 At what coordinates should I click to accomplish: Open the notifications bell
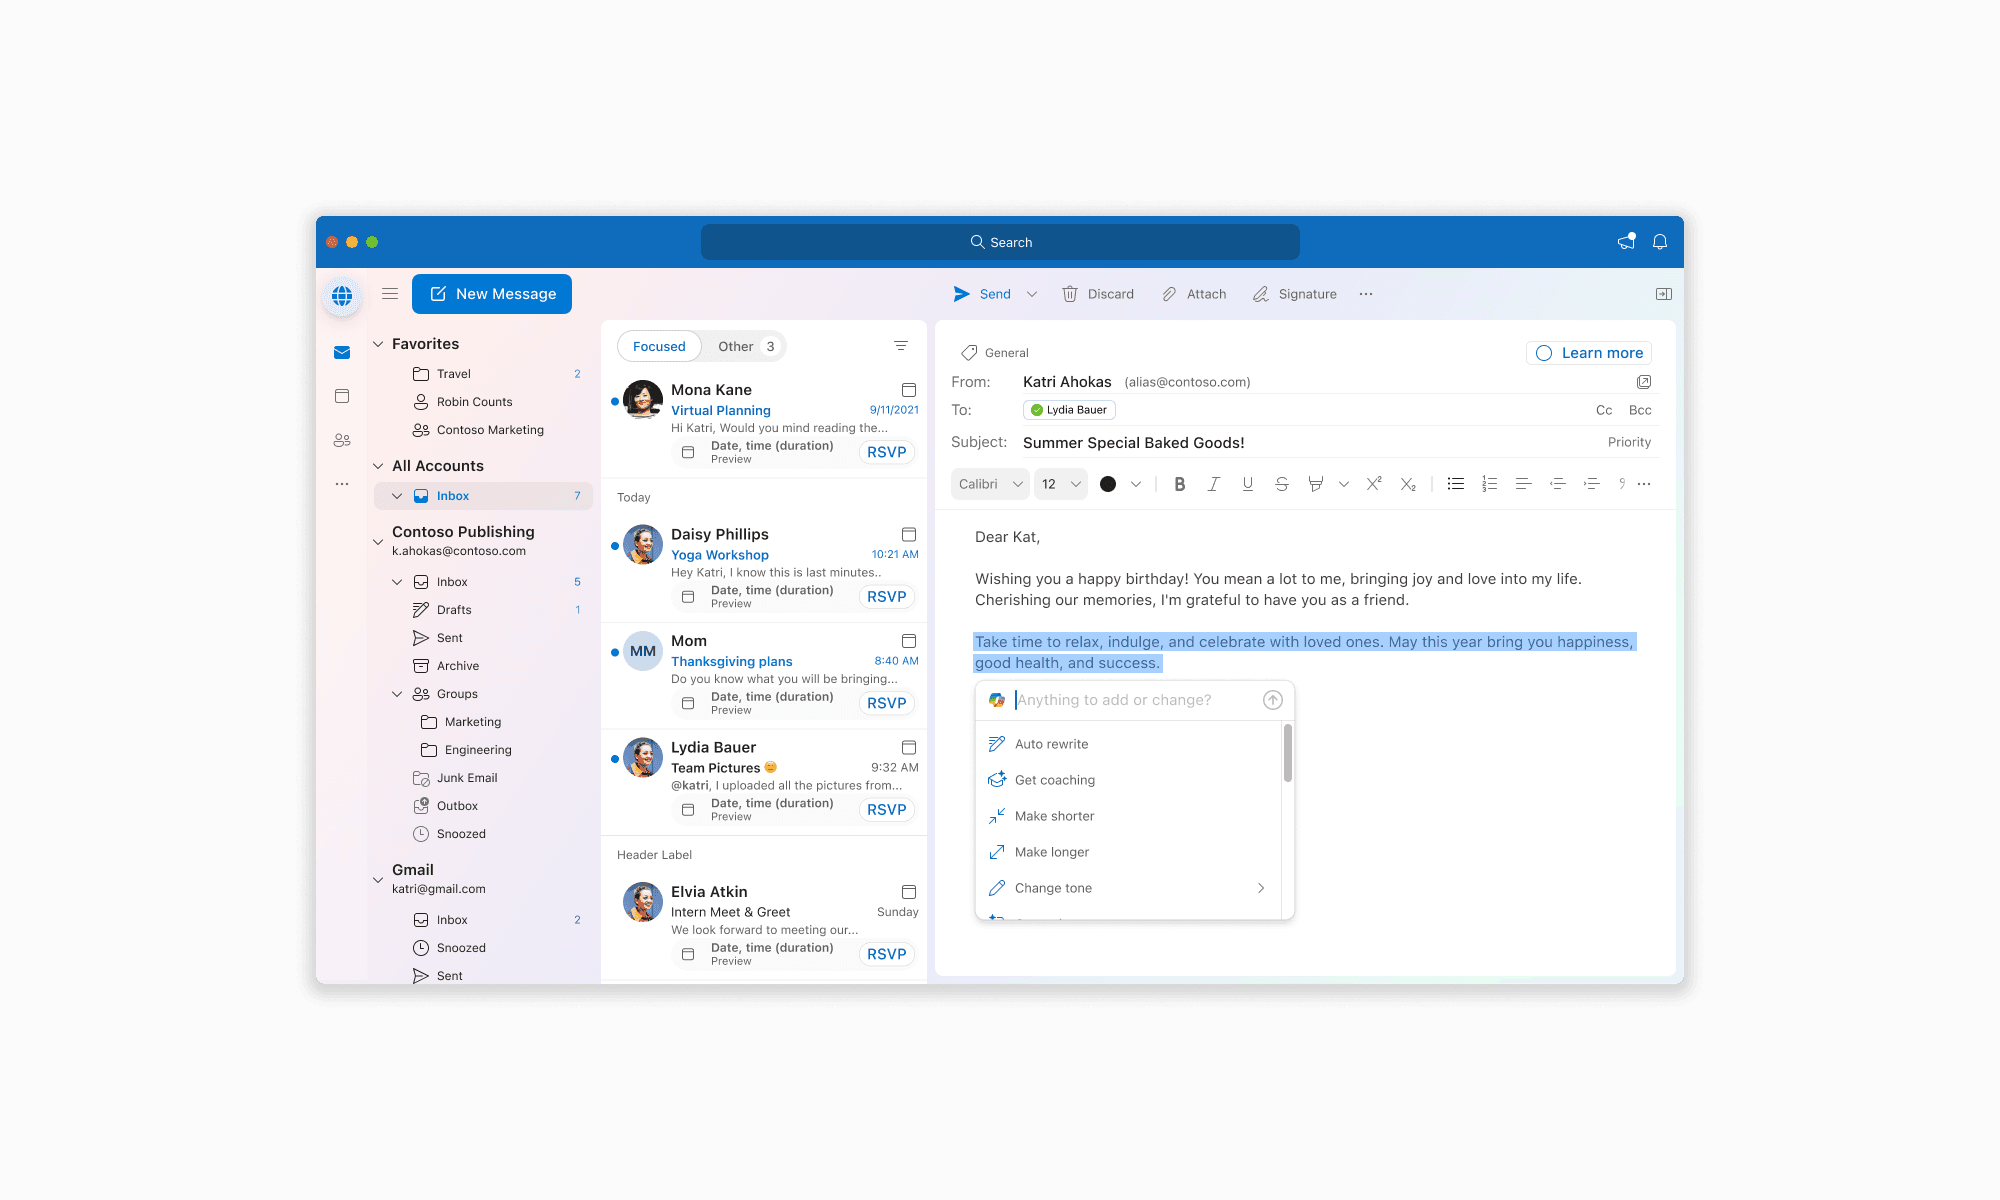[x=1660, y=242]
